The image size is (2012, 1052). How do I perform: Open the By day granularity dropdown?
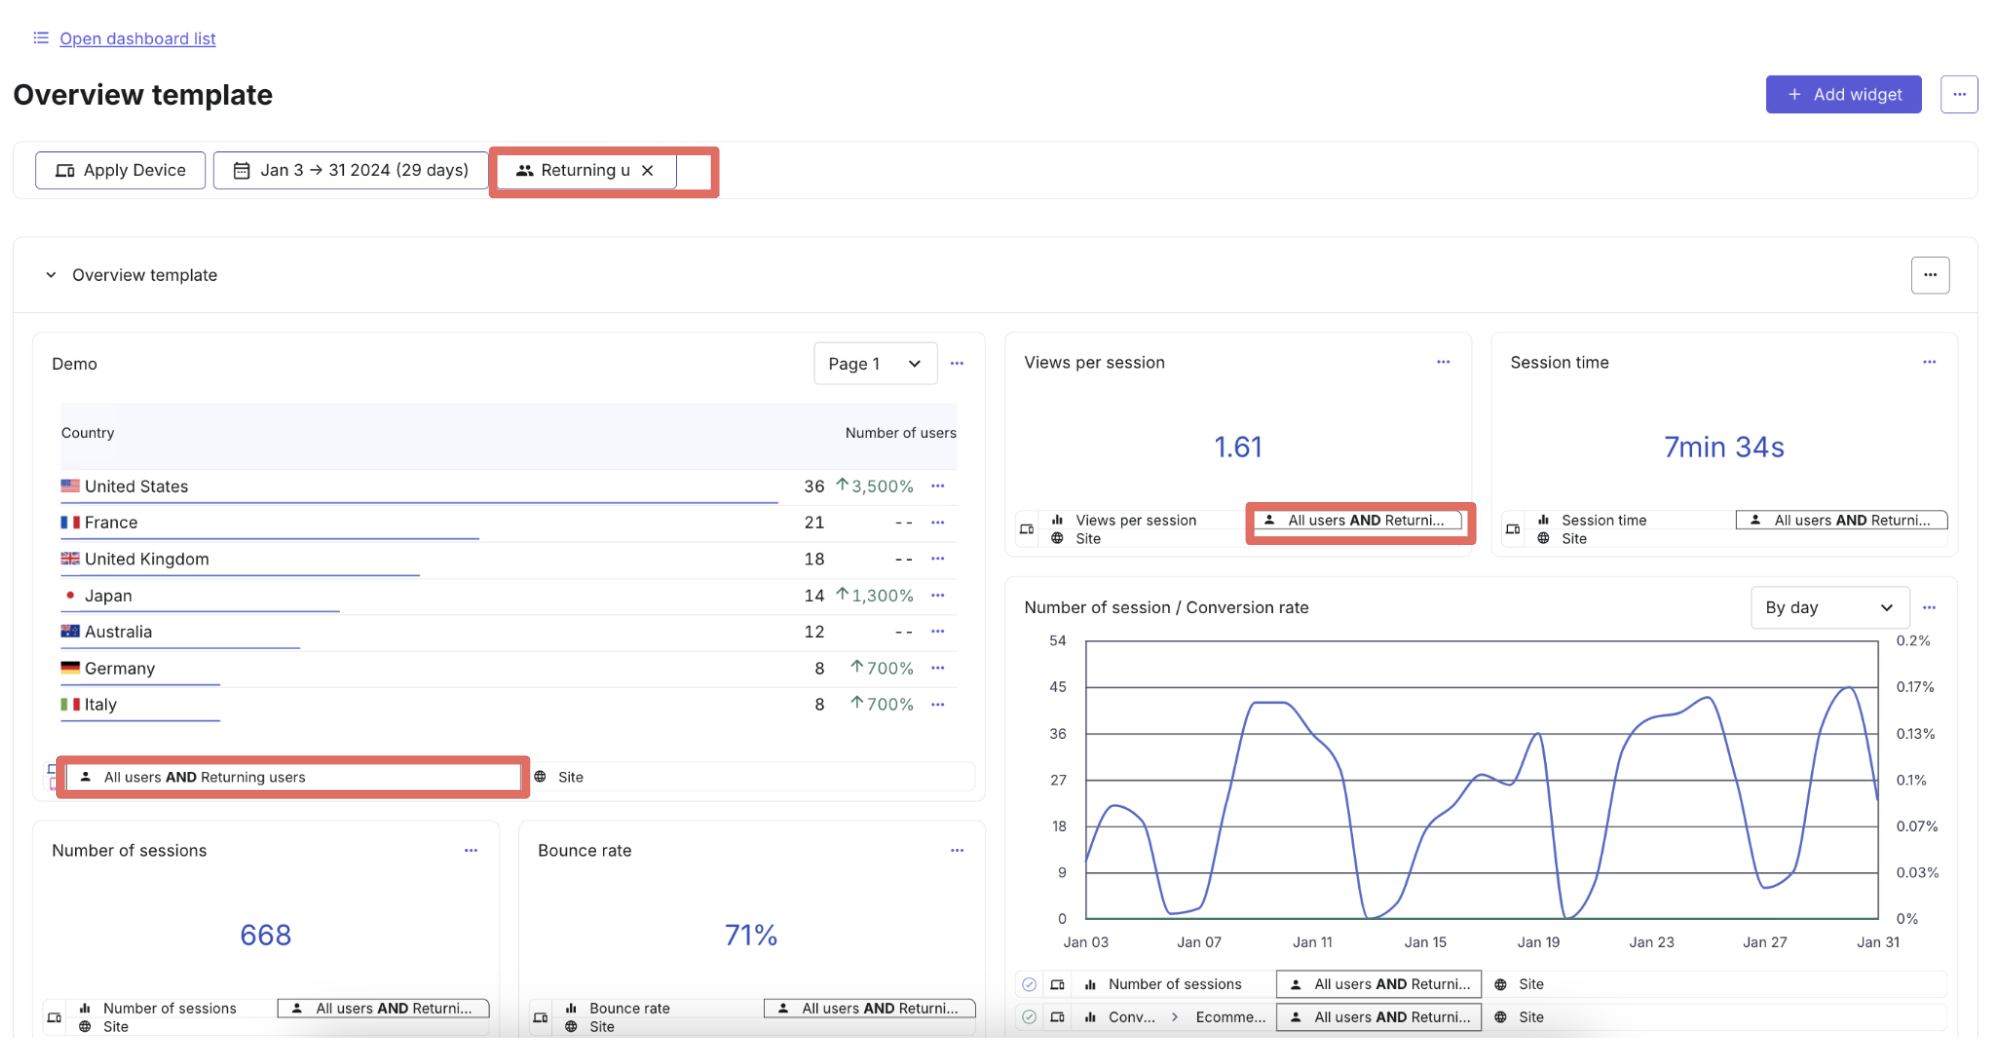pos(1830,608)
